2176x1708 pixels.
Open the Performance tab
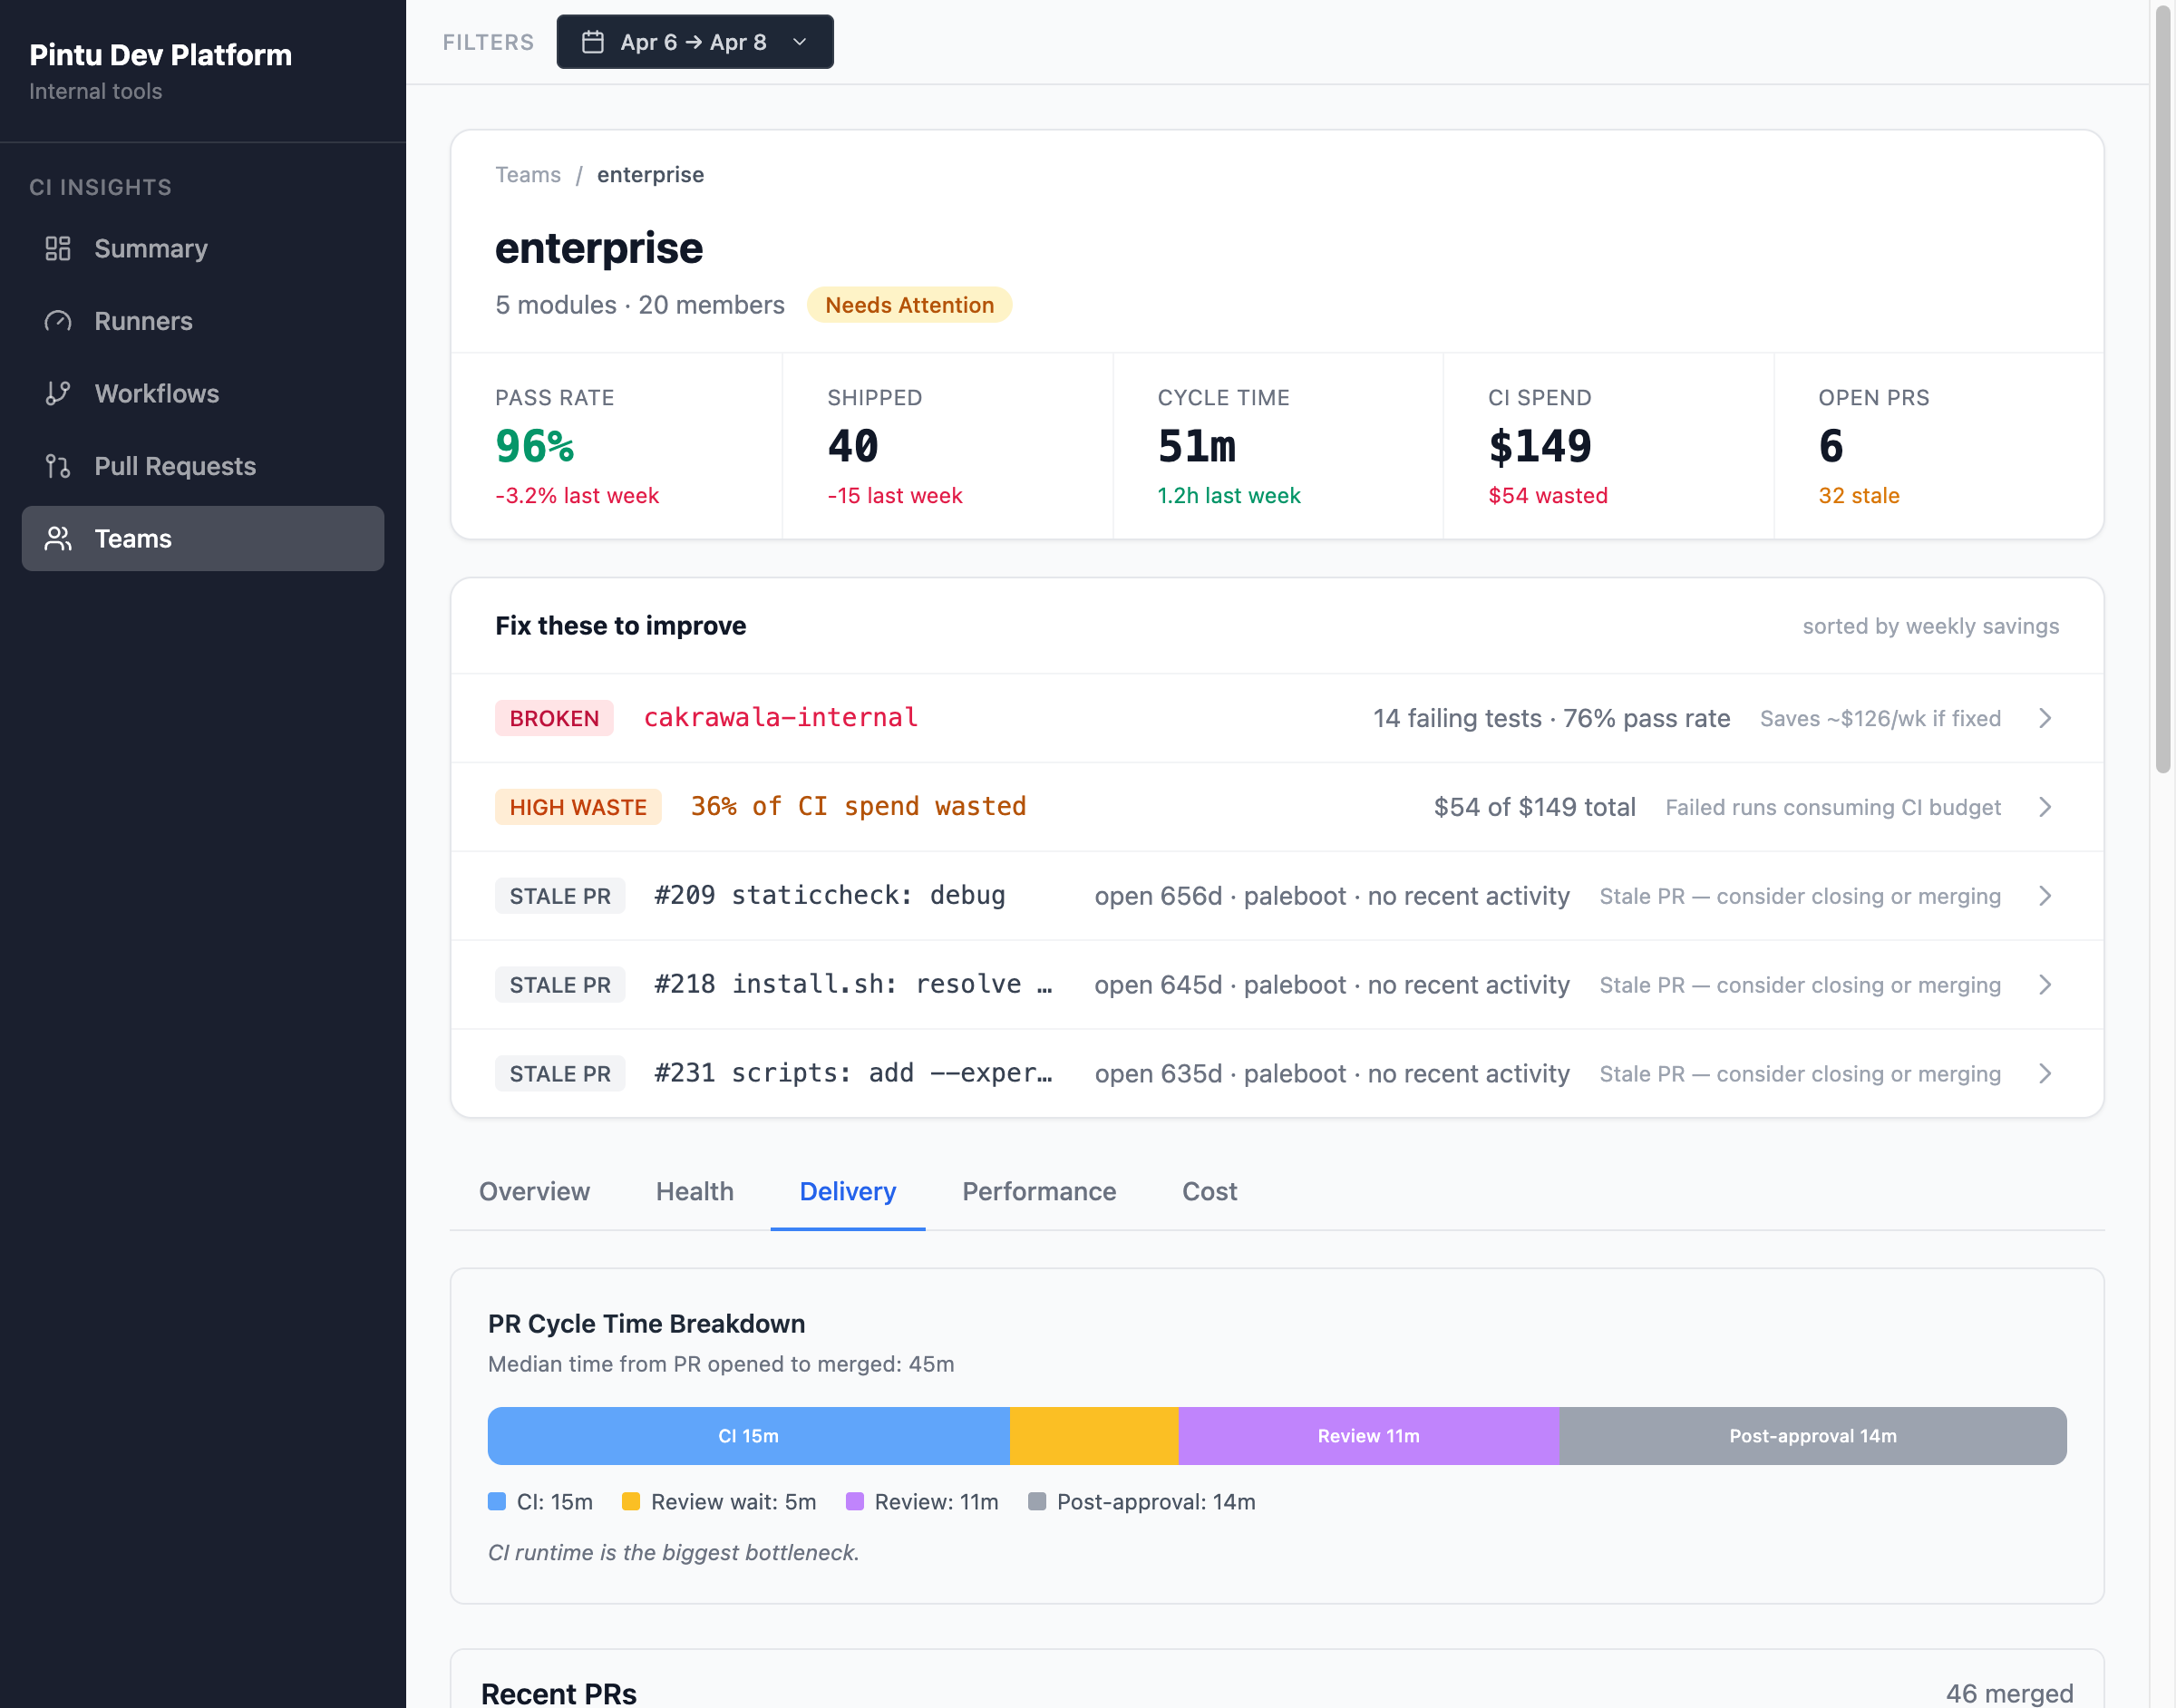(1038, 1191)
